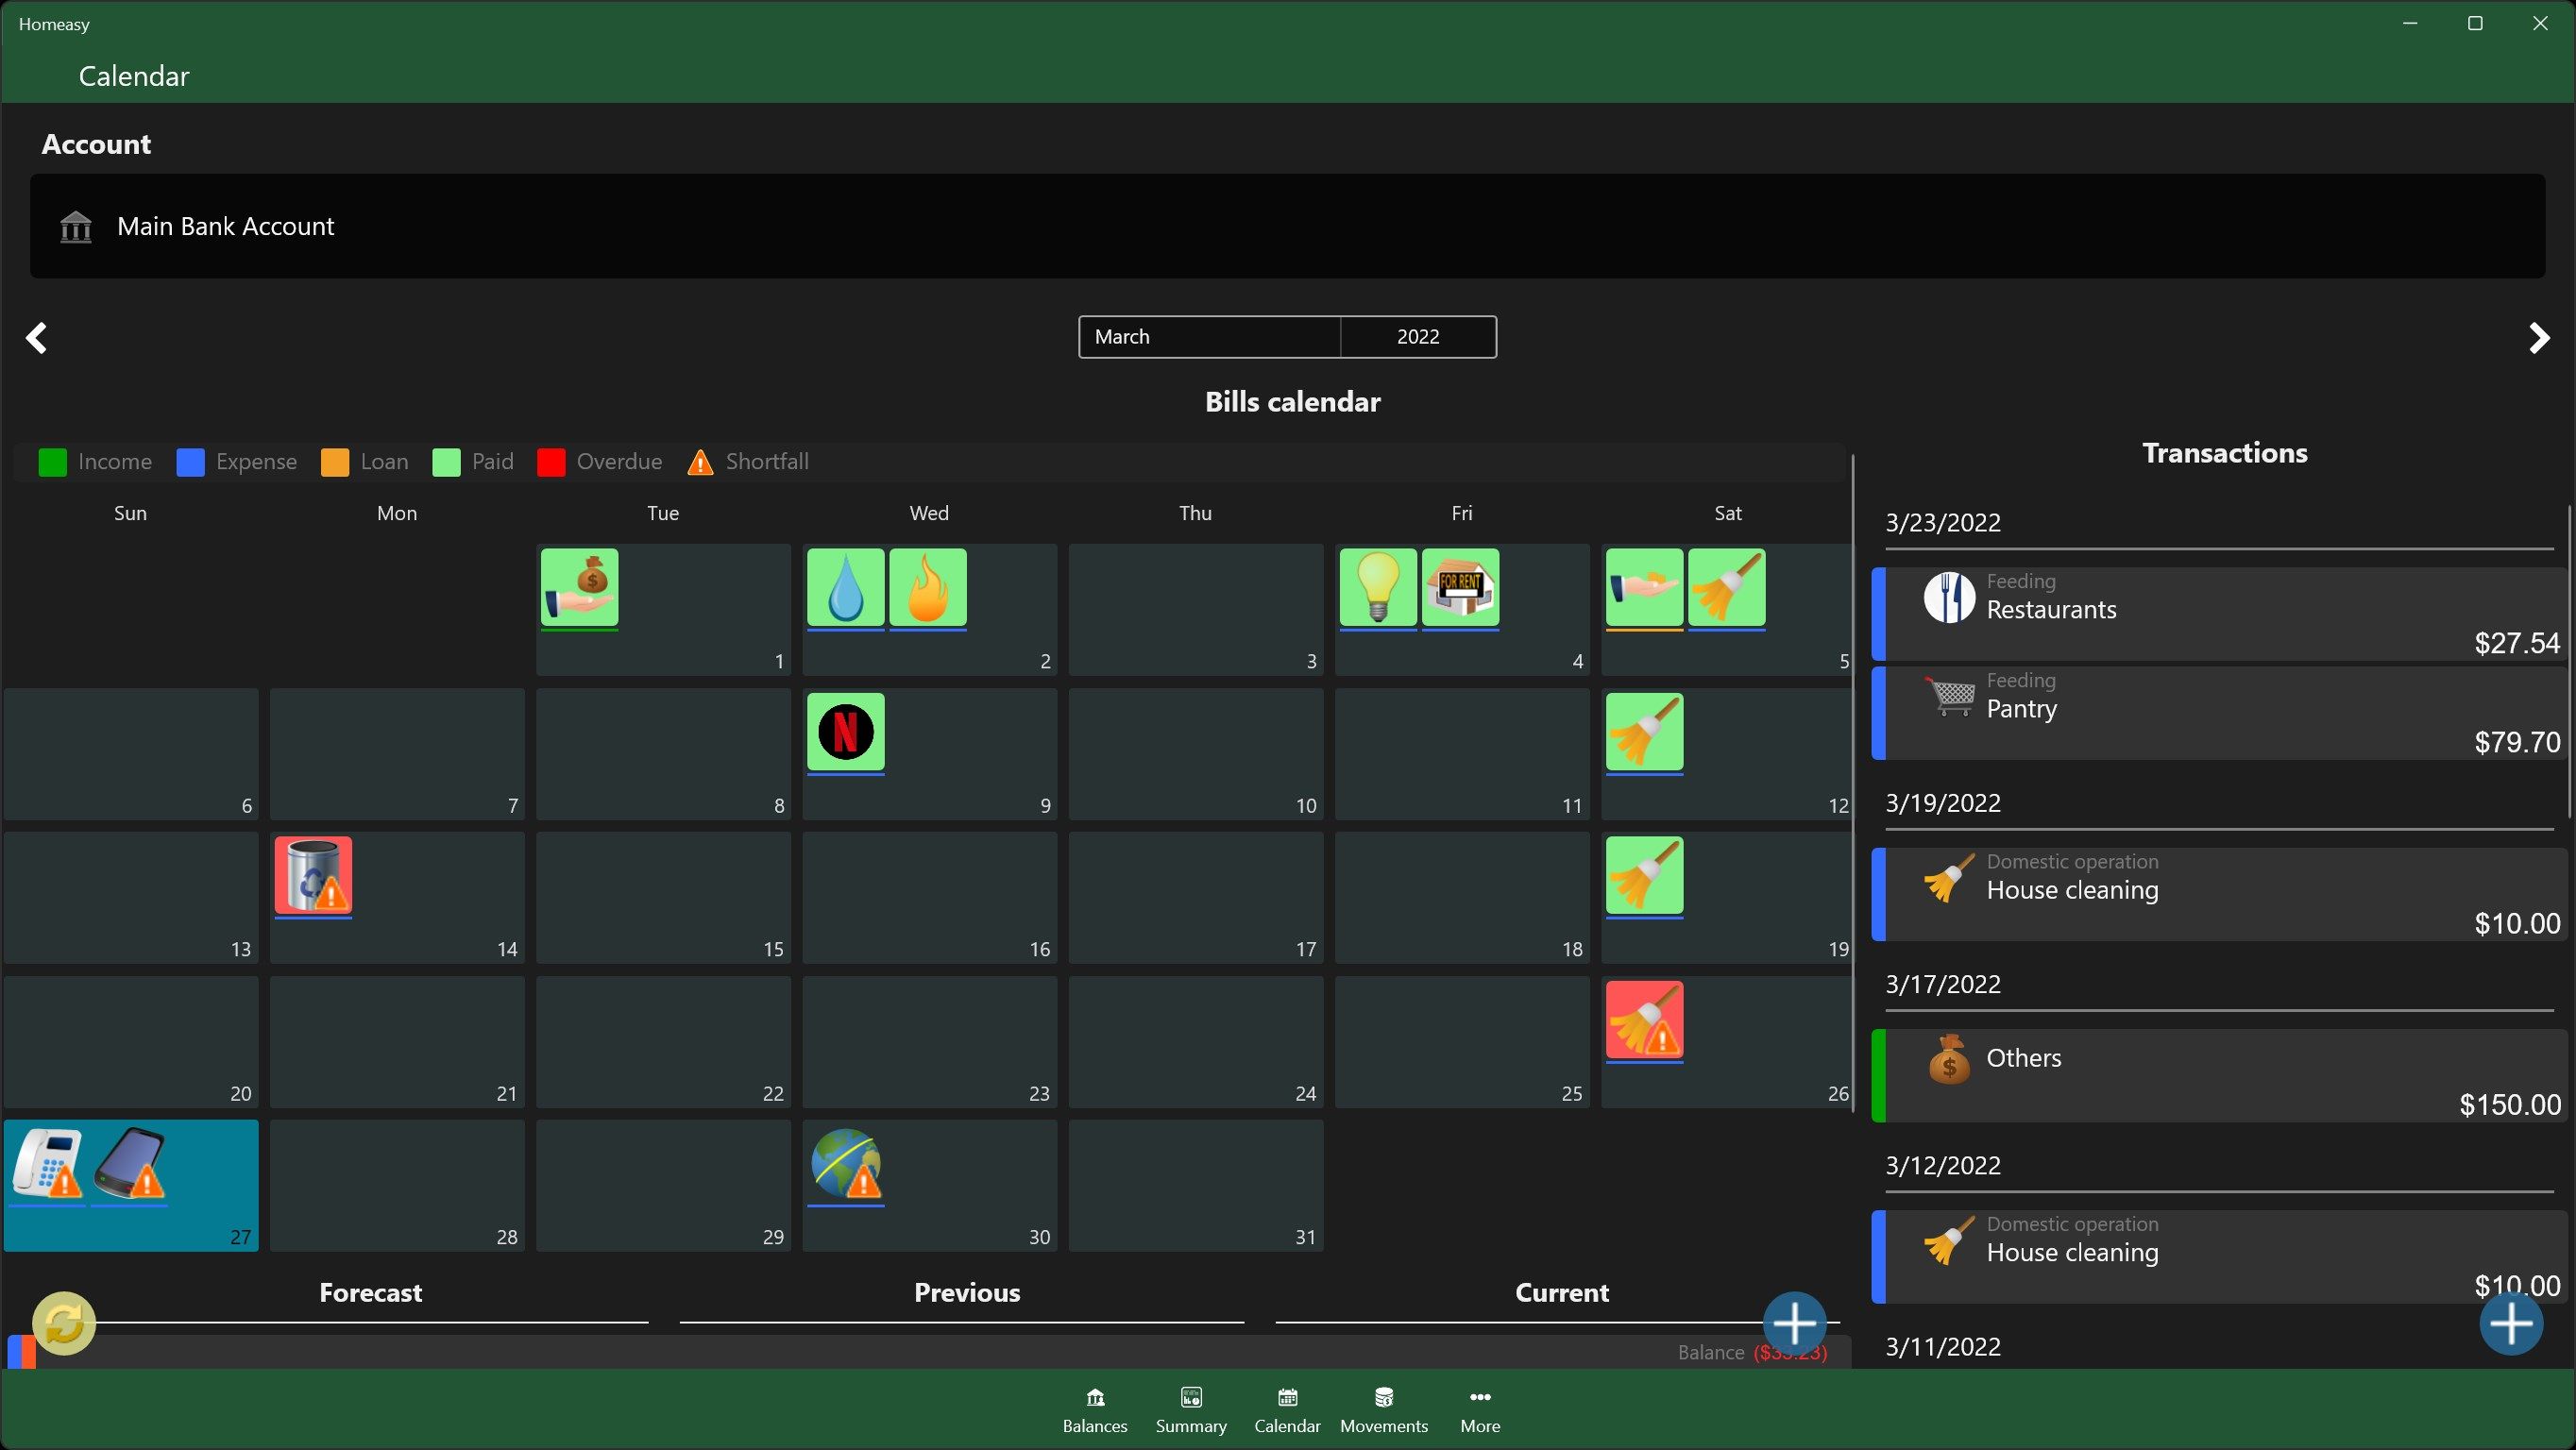This screenshot has height=1450, width=2576.
Task: Select the 2022 year dropdown
Action: point(1417,336)
